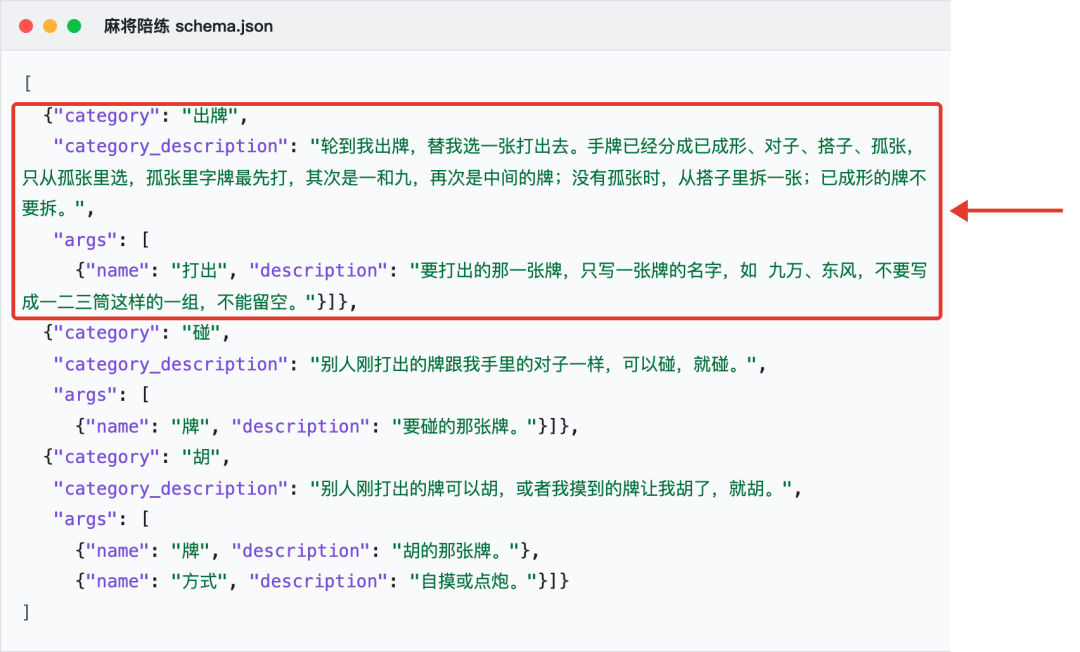Image resolution: width=1080 pixels, height=652 pixels.
Task: Select the category value "碰"
Action: pos(201,333)
